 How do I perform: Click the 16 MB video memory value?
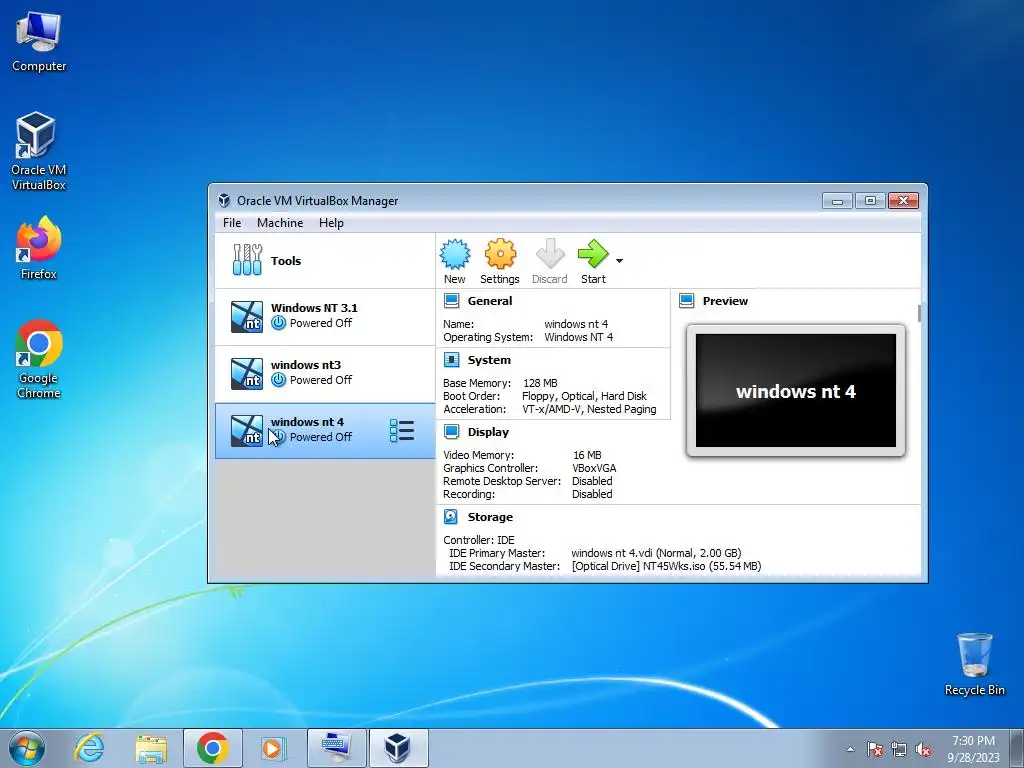tap(587, 455)
